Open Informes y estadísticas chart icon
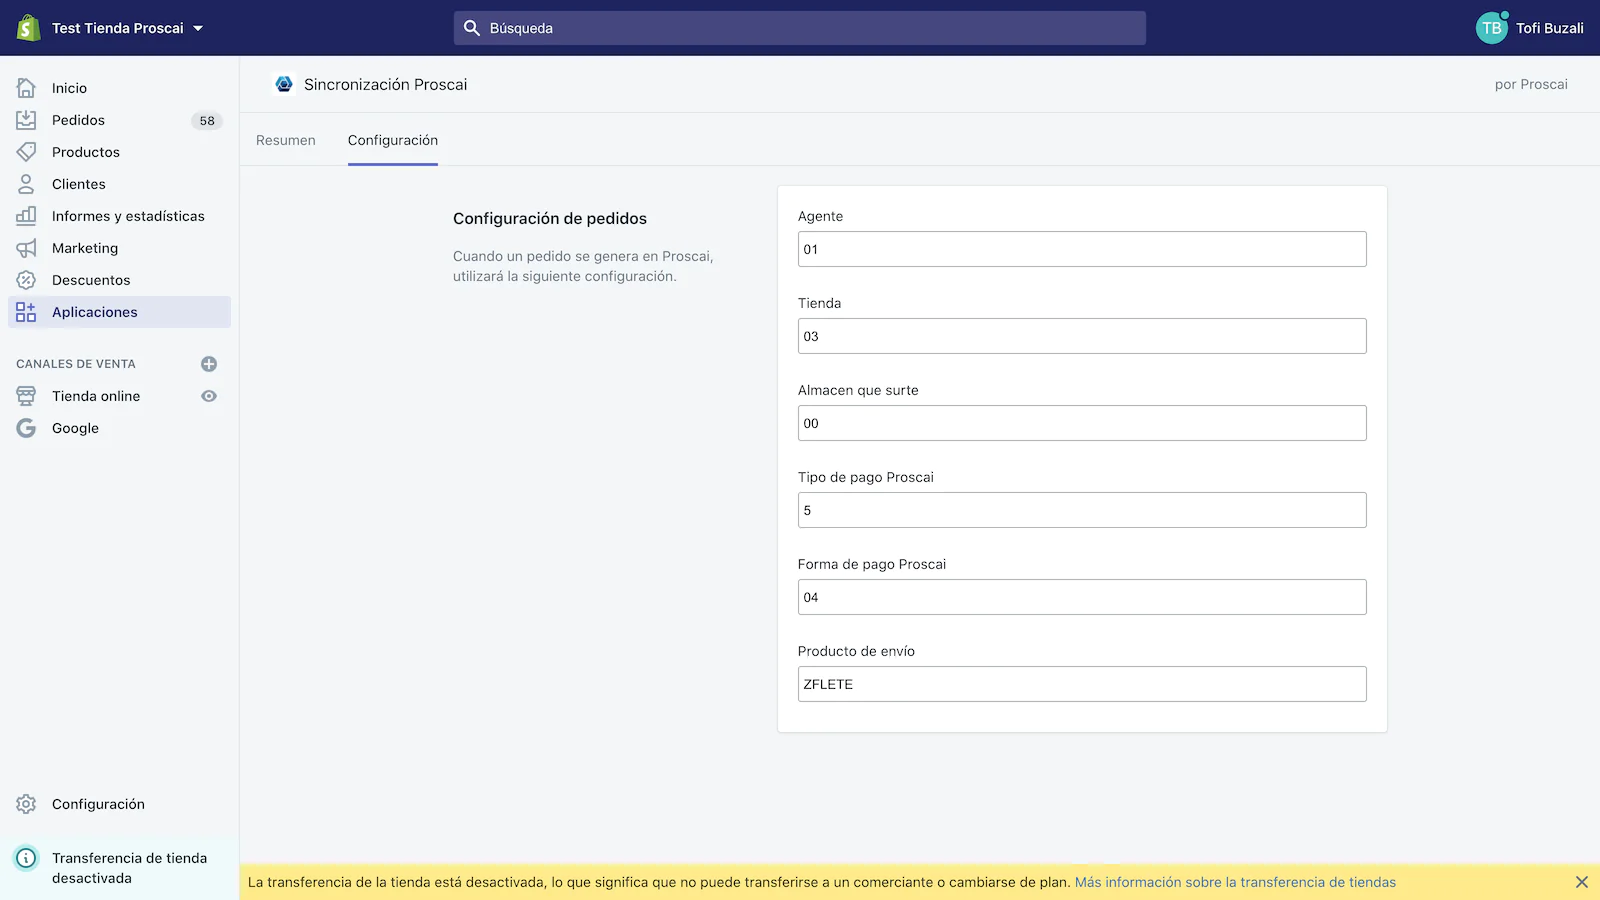The image size is (1600, 900). 26,216
